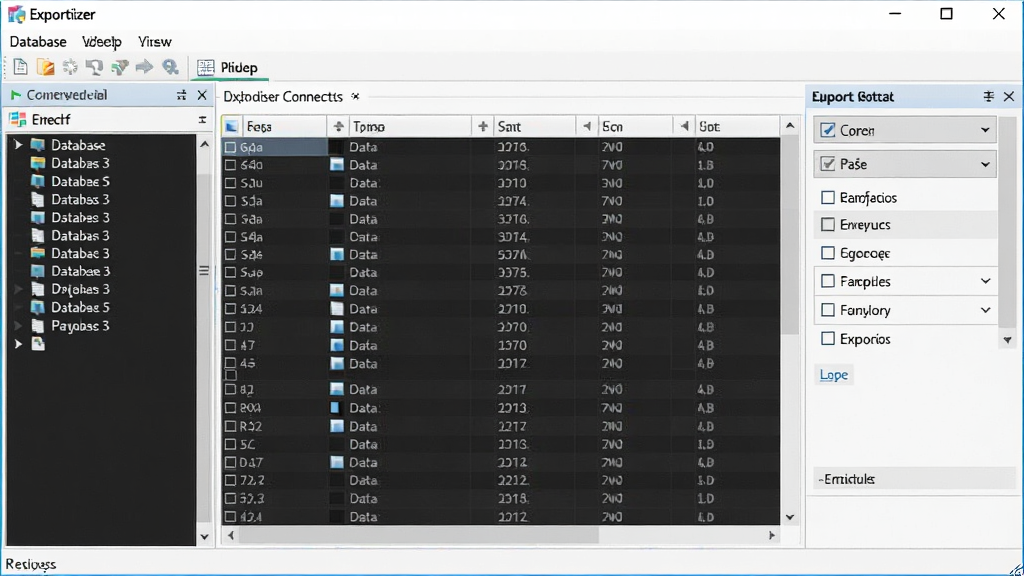
Task: Pin the Comervedeial panel
Action: (181, 95)
